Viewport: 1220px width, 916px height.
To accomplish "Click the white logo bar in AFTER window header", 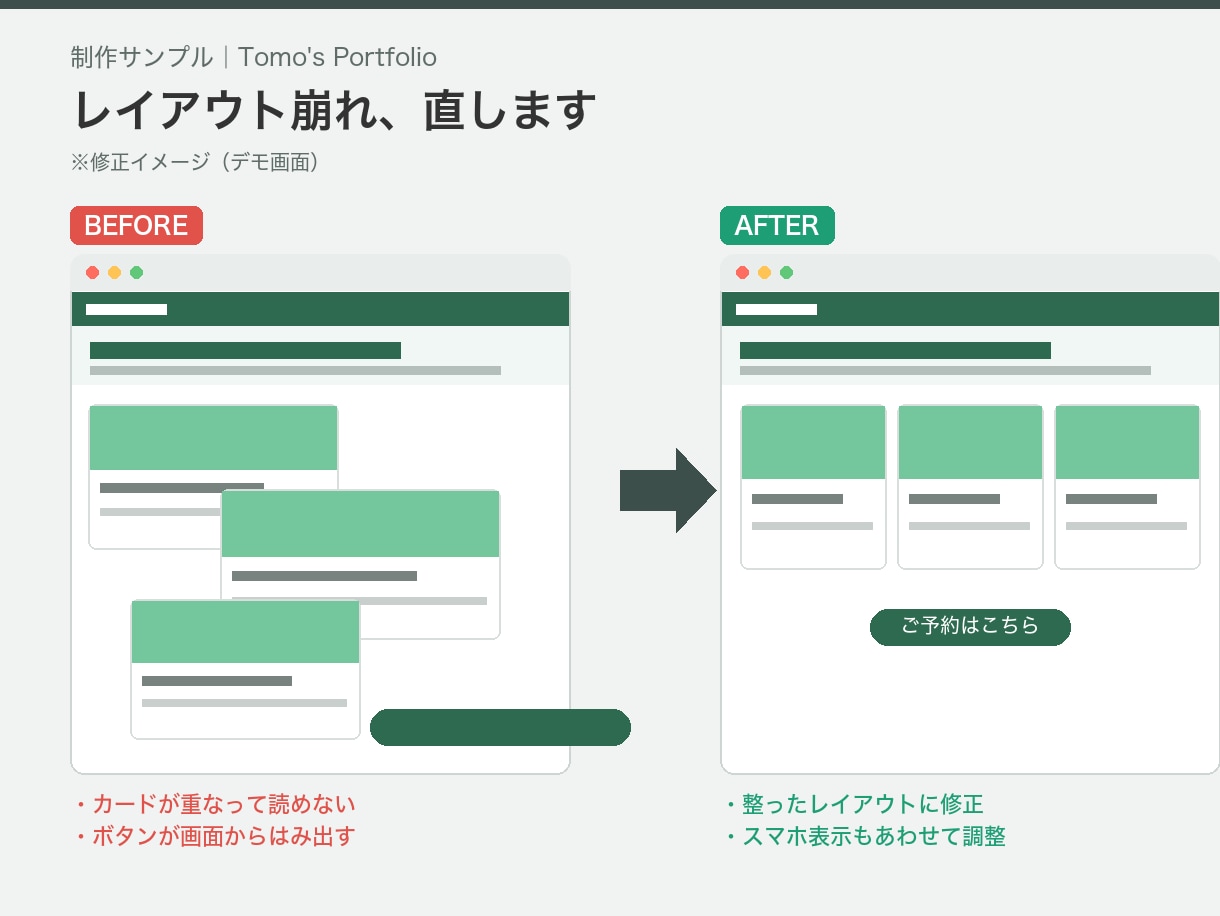I will point(777,309).
